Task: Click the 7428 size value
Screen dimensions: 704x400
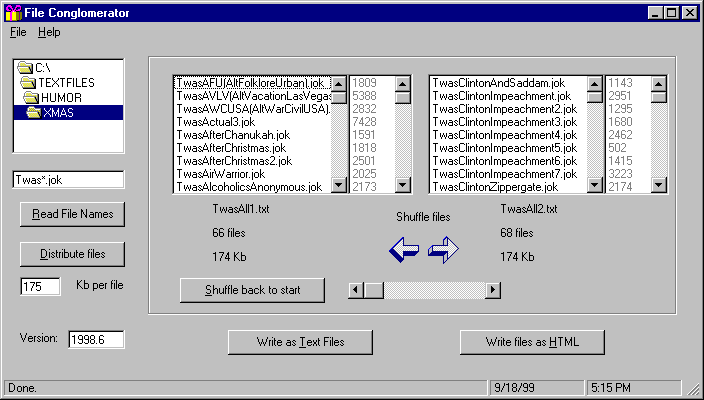Action: (x=364, y=122)
